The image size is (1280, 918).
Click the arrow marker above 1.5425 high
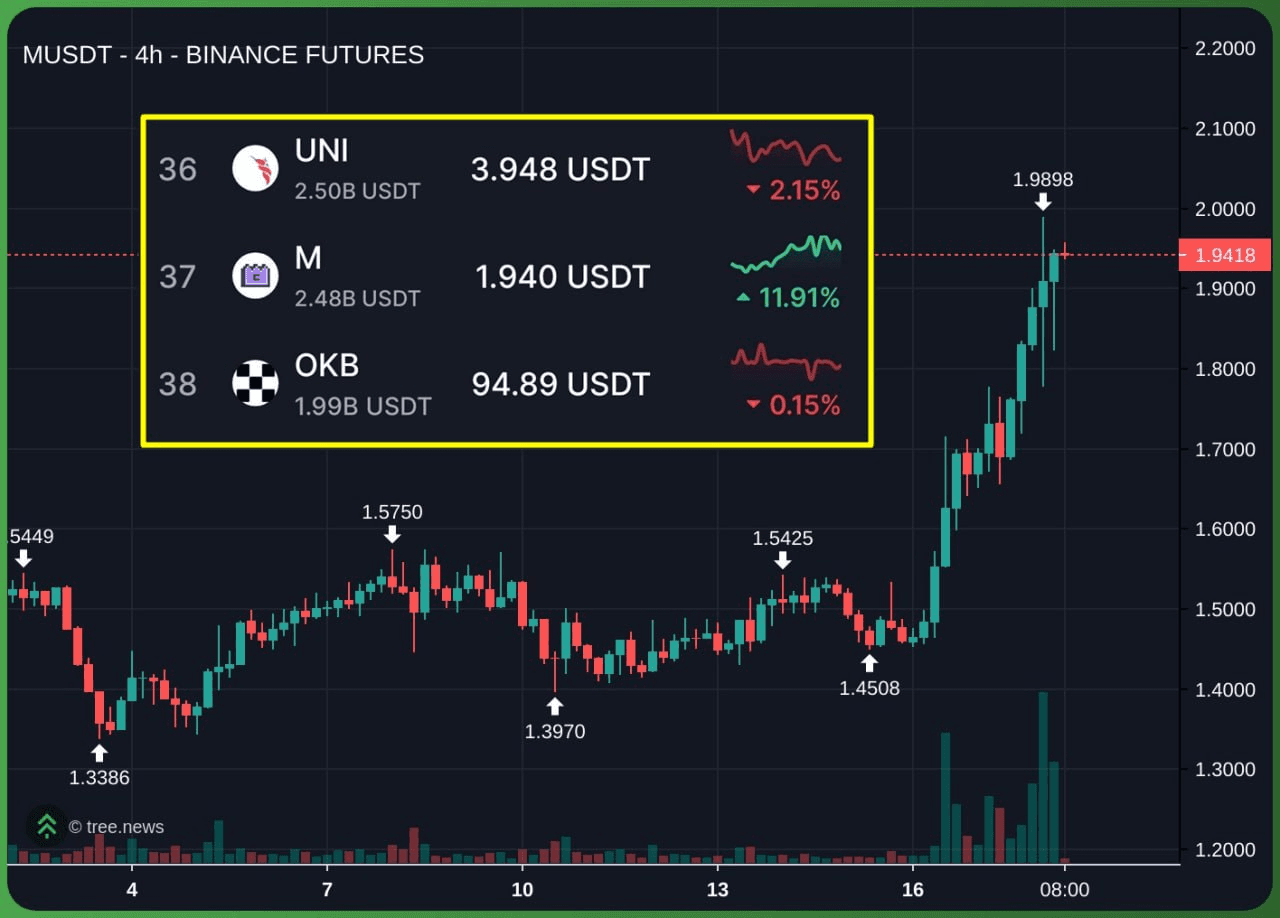[x=783, y=561]
